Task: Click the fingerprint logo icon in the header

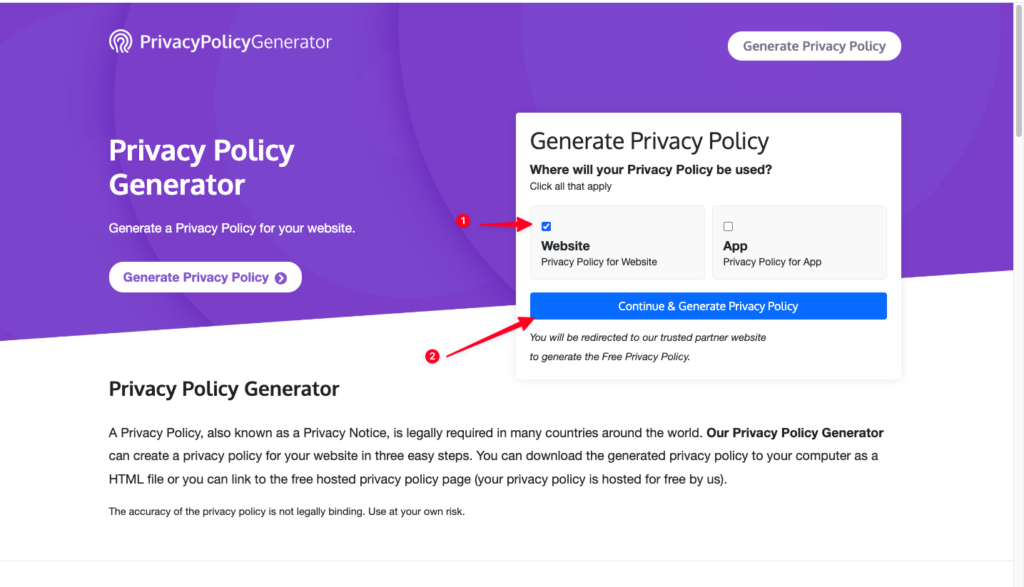Action: pyautogui.click(x=121, y=42)
